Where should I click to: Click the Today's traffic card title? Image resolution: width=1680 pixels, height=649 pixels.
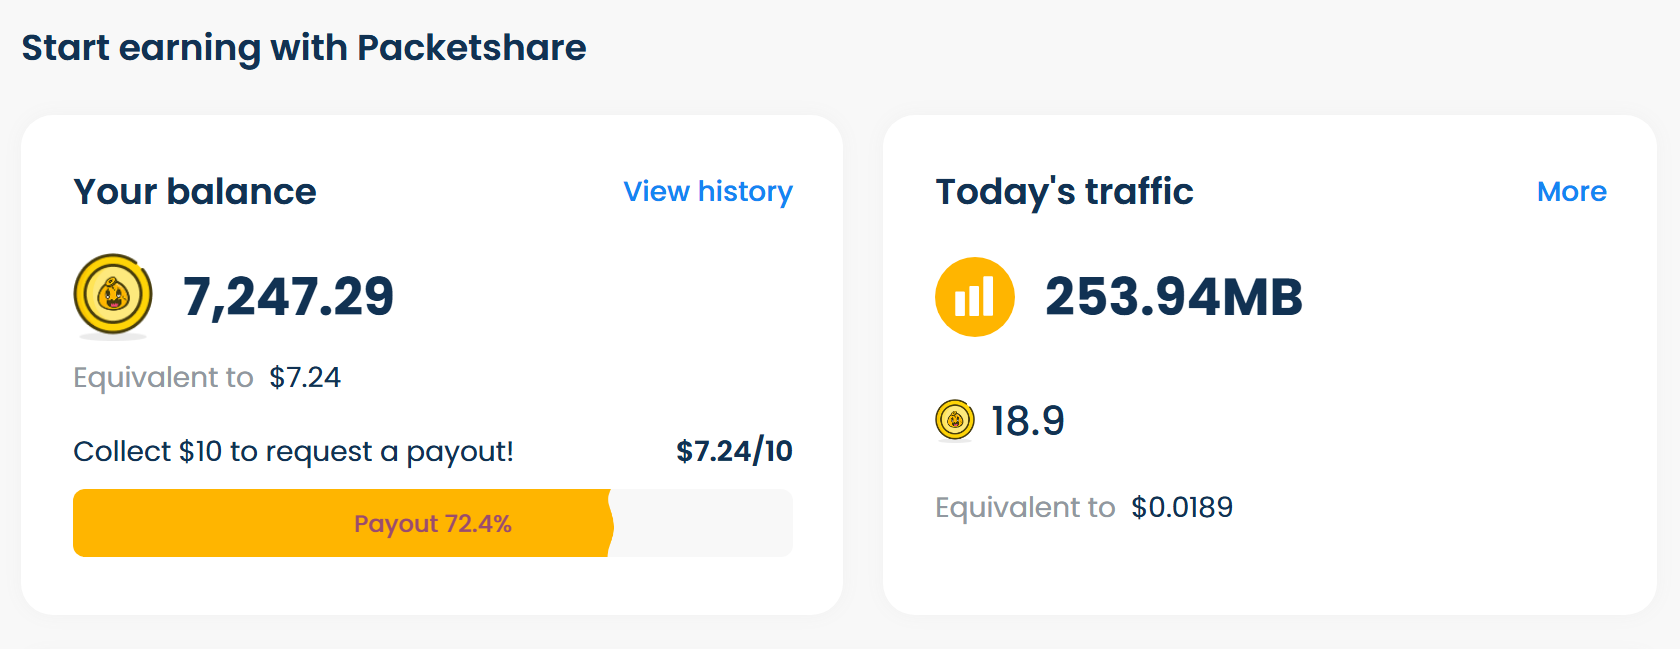pyautogui.click(x=1064, y=191)
